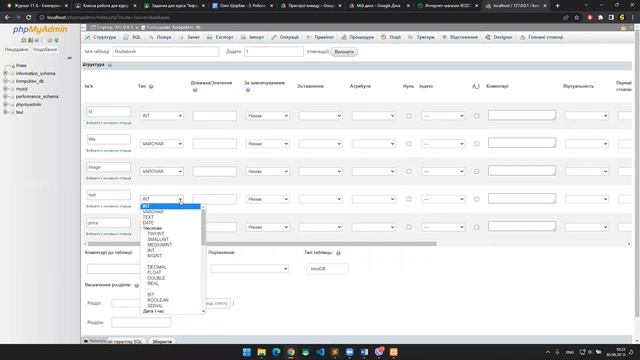
Task: Click help icon under Довжина/Значення header
Action: tap(195, 90)
